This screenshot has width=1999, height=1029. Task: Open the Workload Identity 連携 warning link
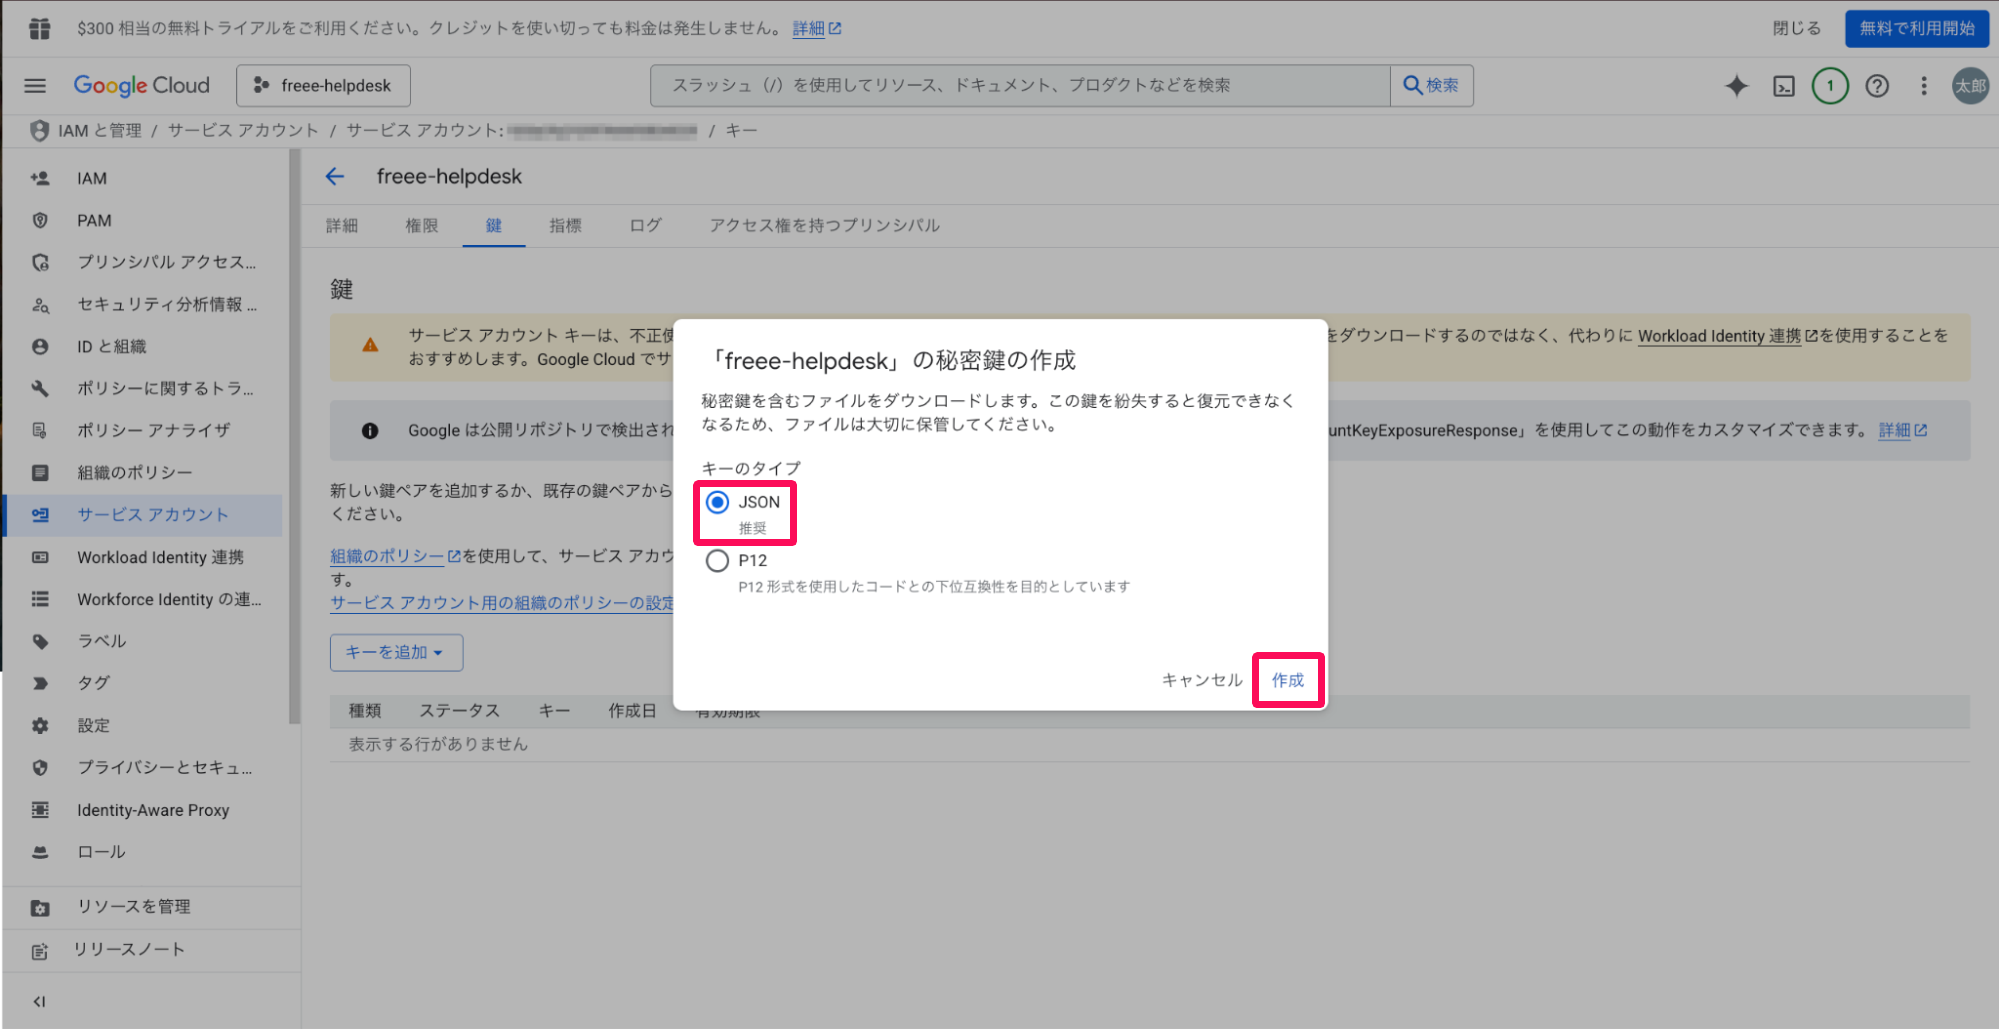pos(1727,336)
